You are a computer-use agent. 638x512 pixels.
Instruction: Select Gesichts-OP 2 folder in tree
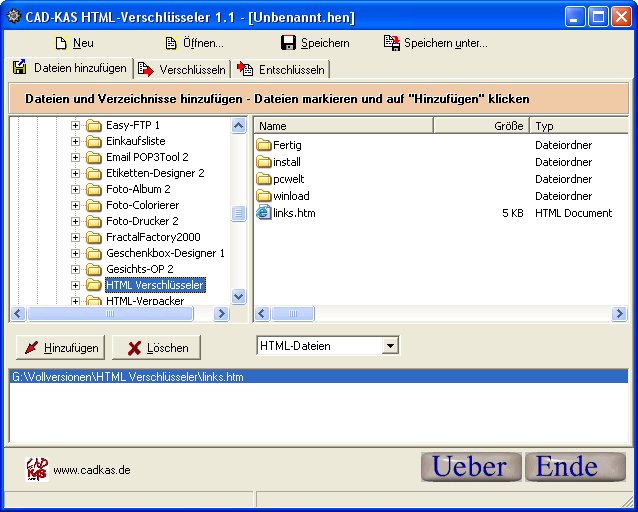pyautogui.click(x=139, y=269)
